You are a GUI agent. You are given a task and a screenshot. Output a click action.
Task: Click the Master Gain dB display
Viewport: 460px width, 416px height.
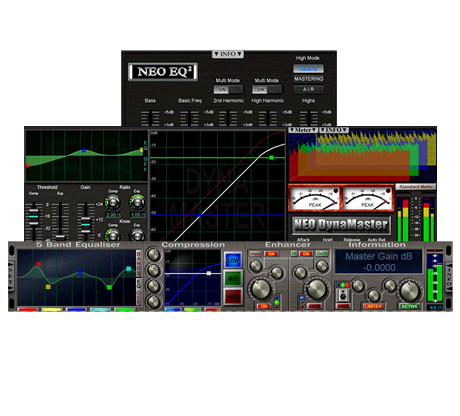(378, 262)
